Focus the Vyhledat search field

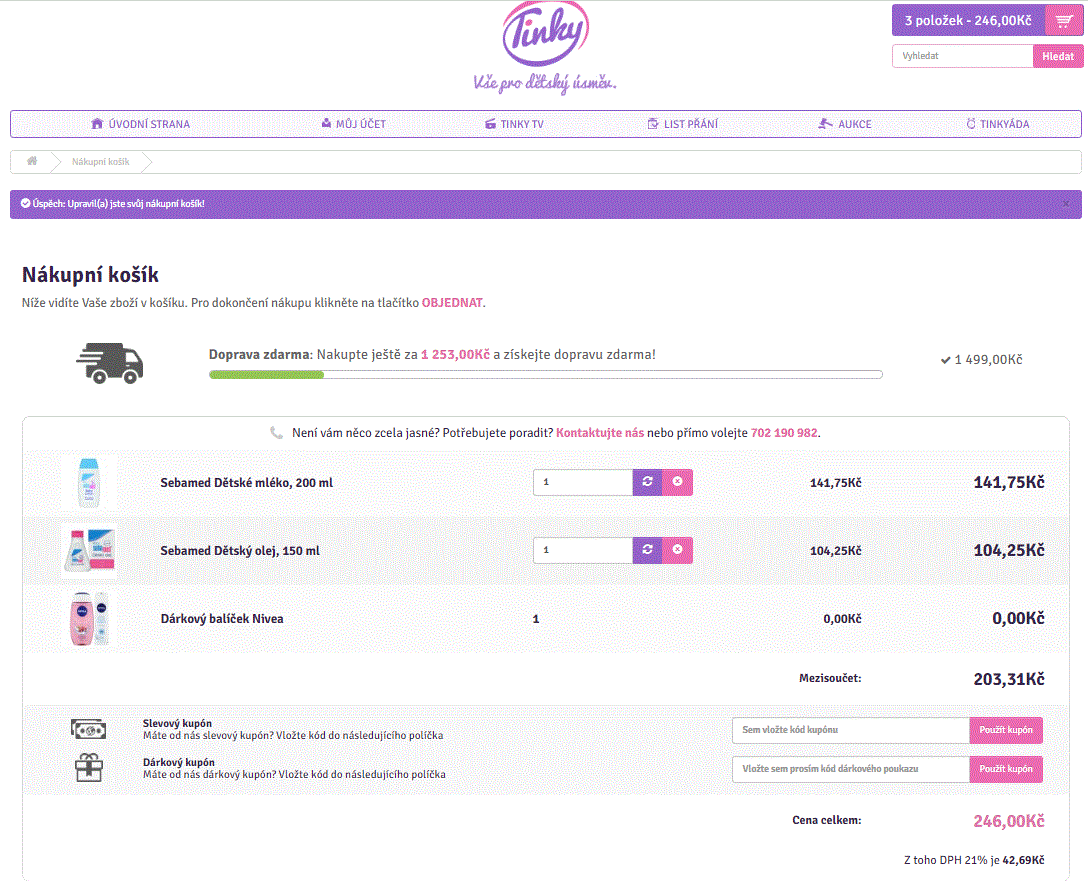click(962, 56)
